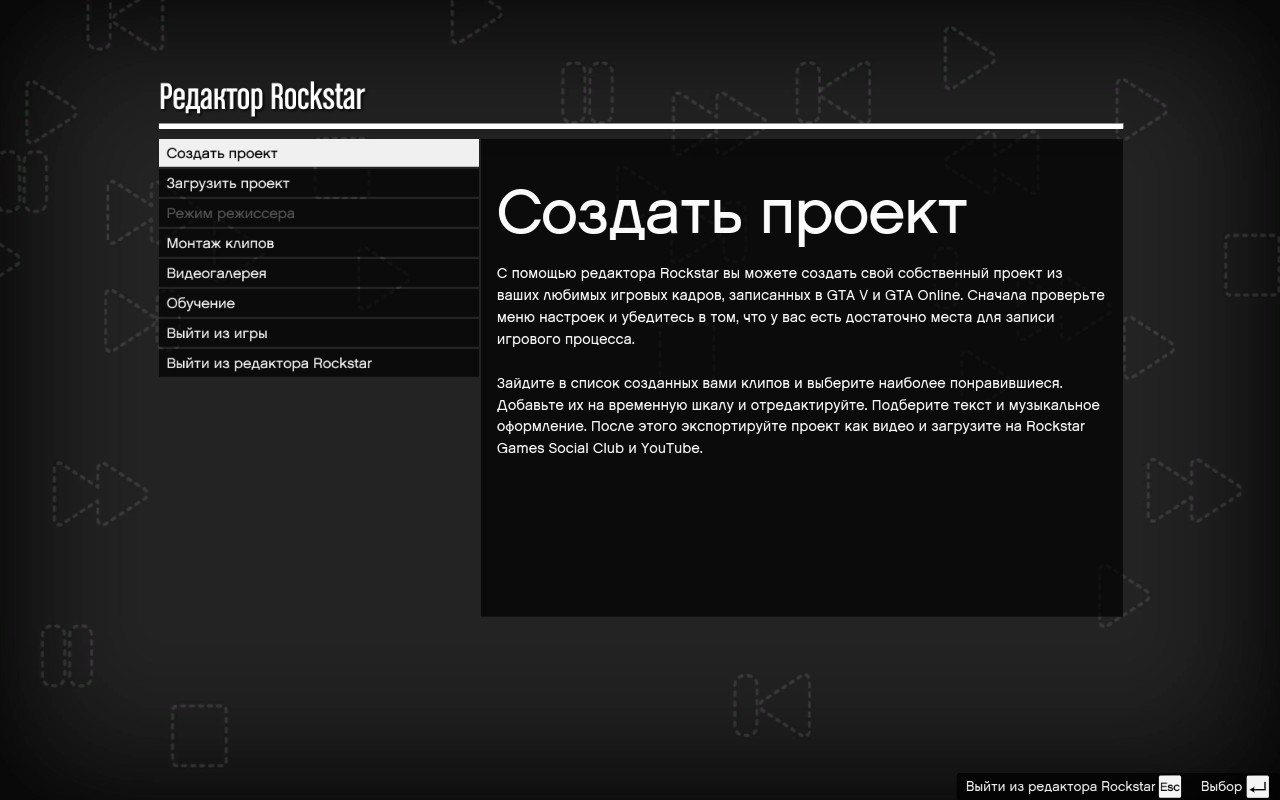This screenshot has height=800, width=1280.
Task: Click the Esc key icon in the footer
Action: [x=1170, y=787]
